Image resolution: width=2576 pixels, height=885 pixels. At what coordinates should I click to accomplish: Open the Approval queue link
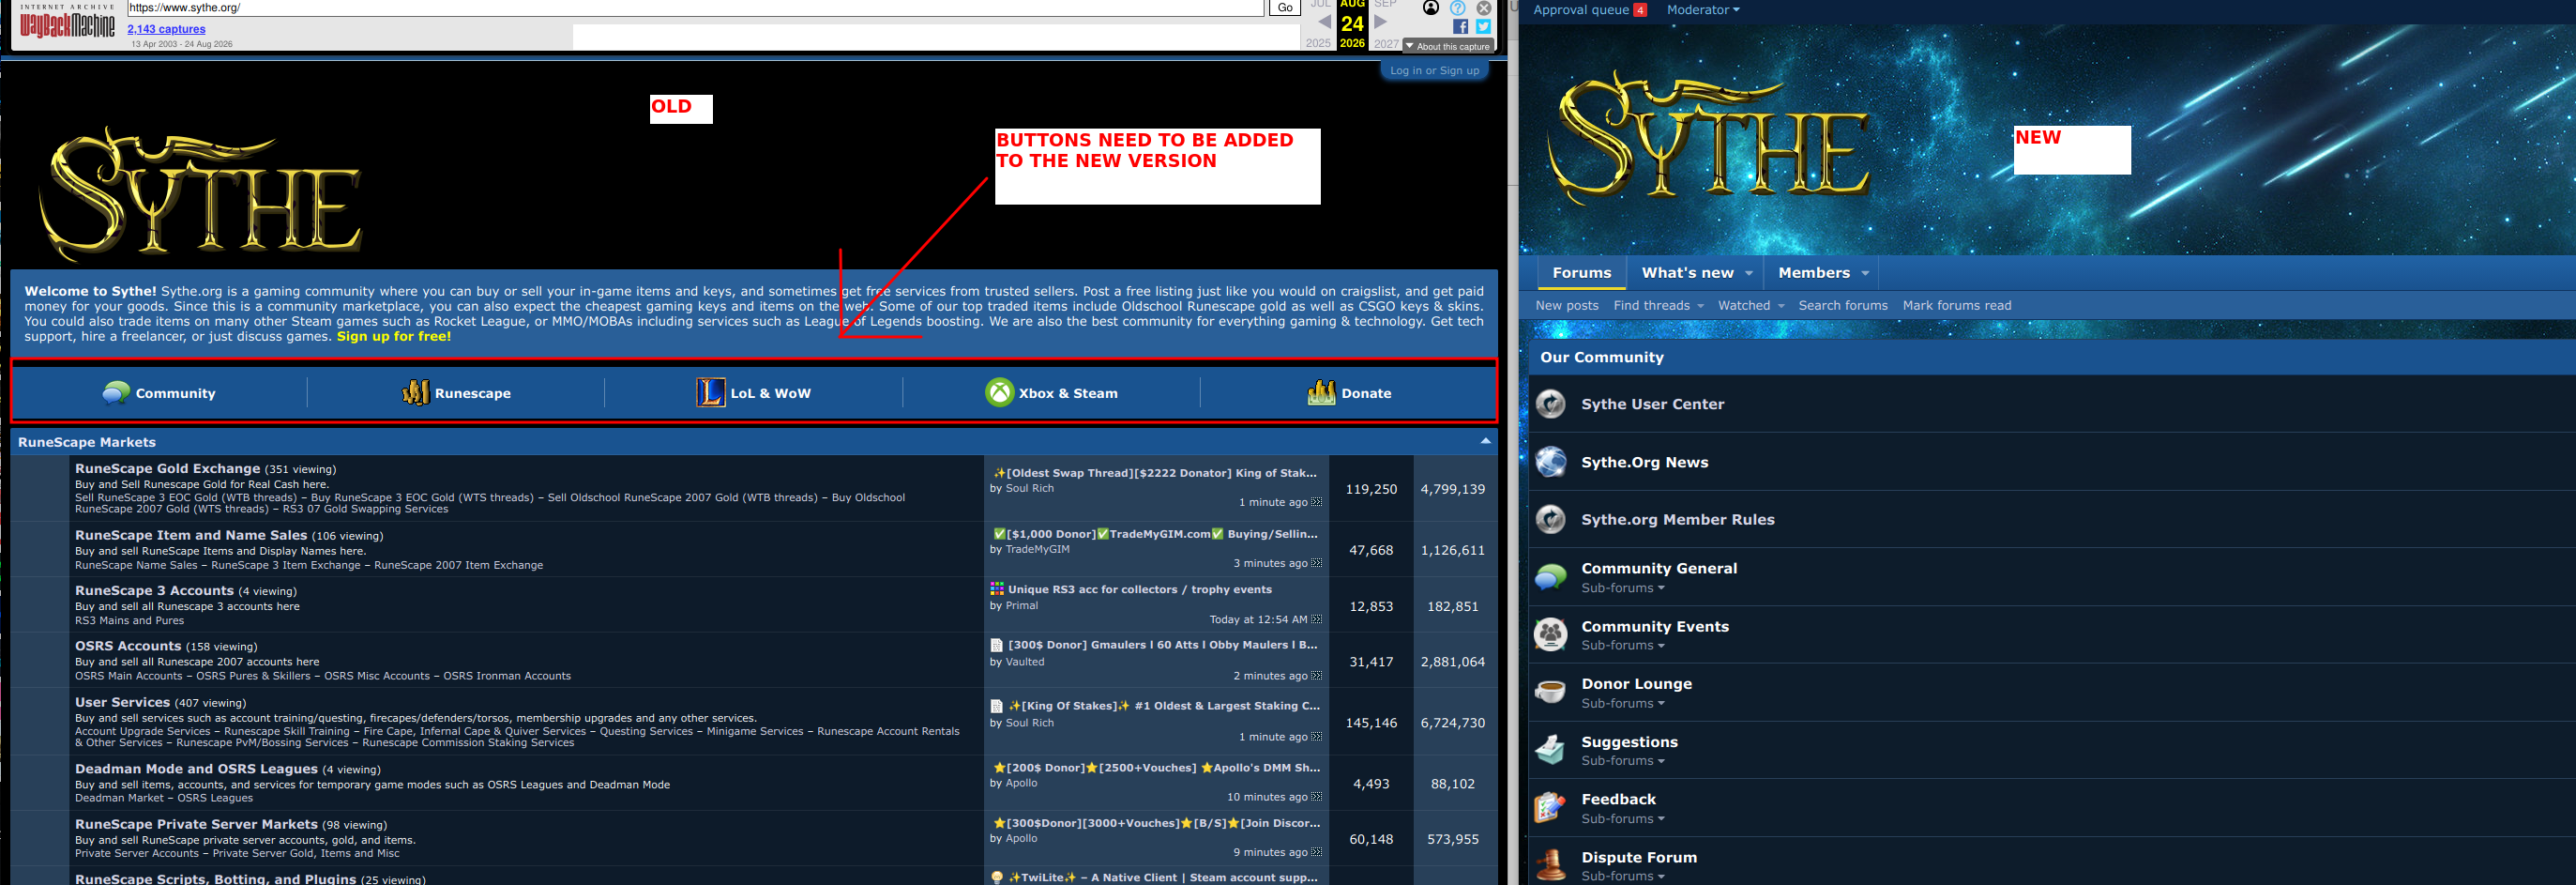[1589, 10]
